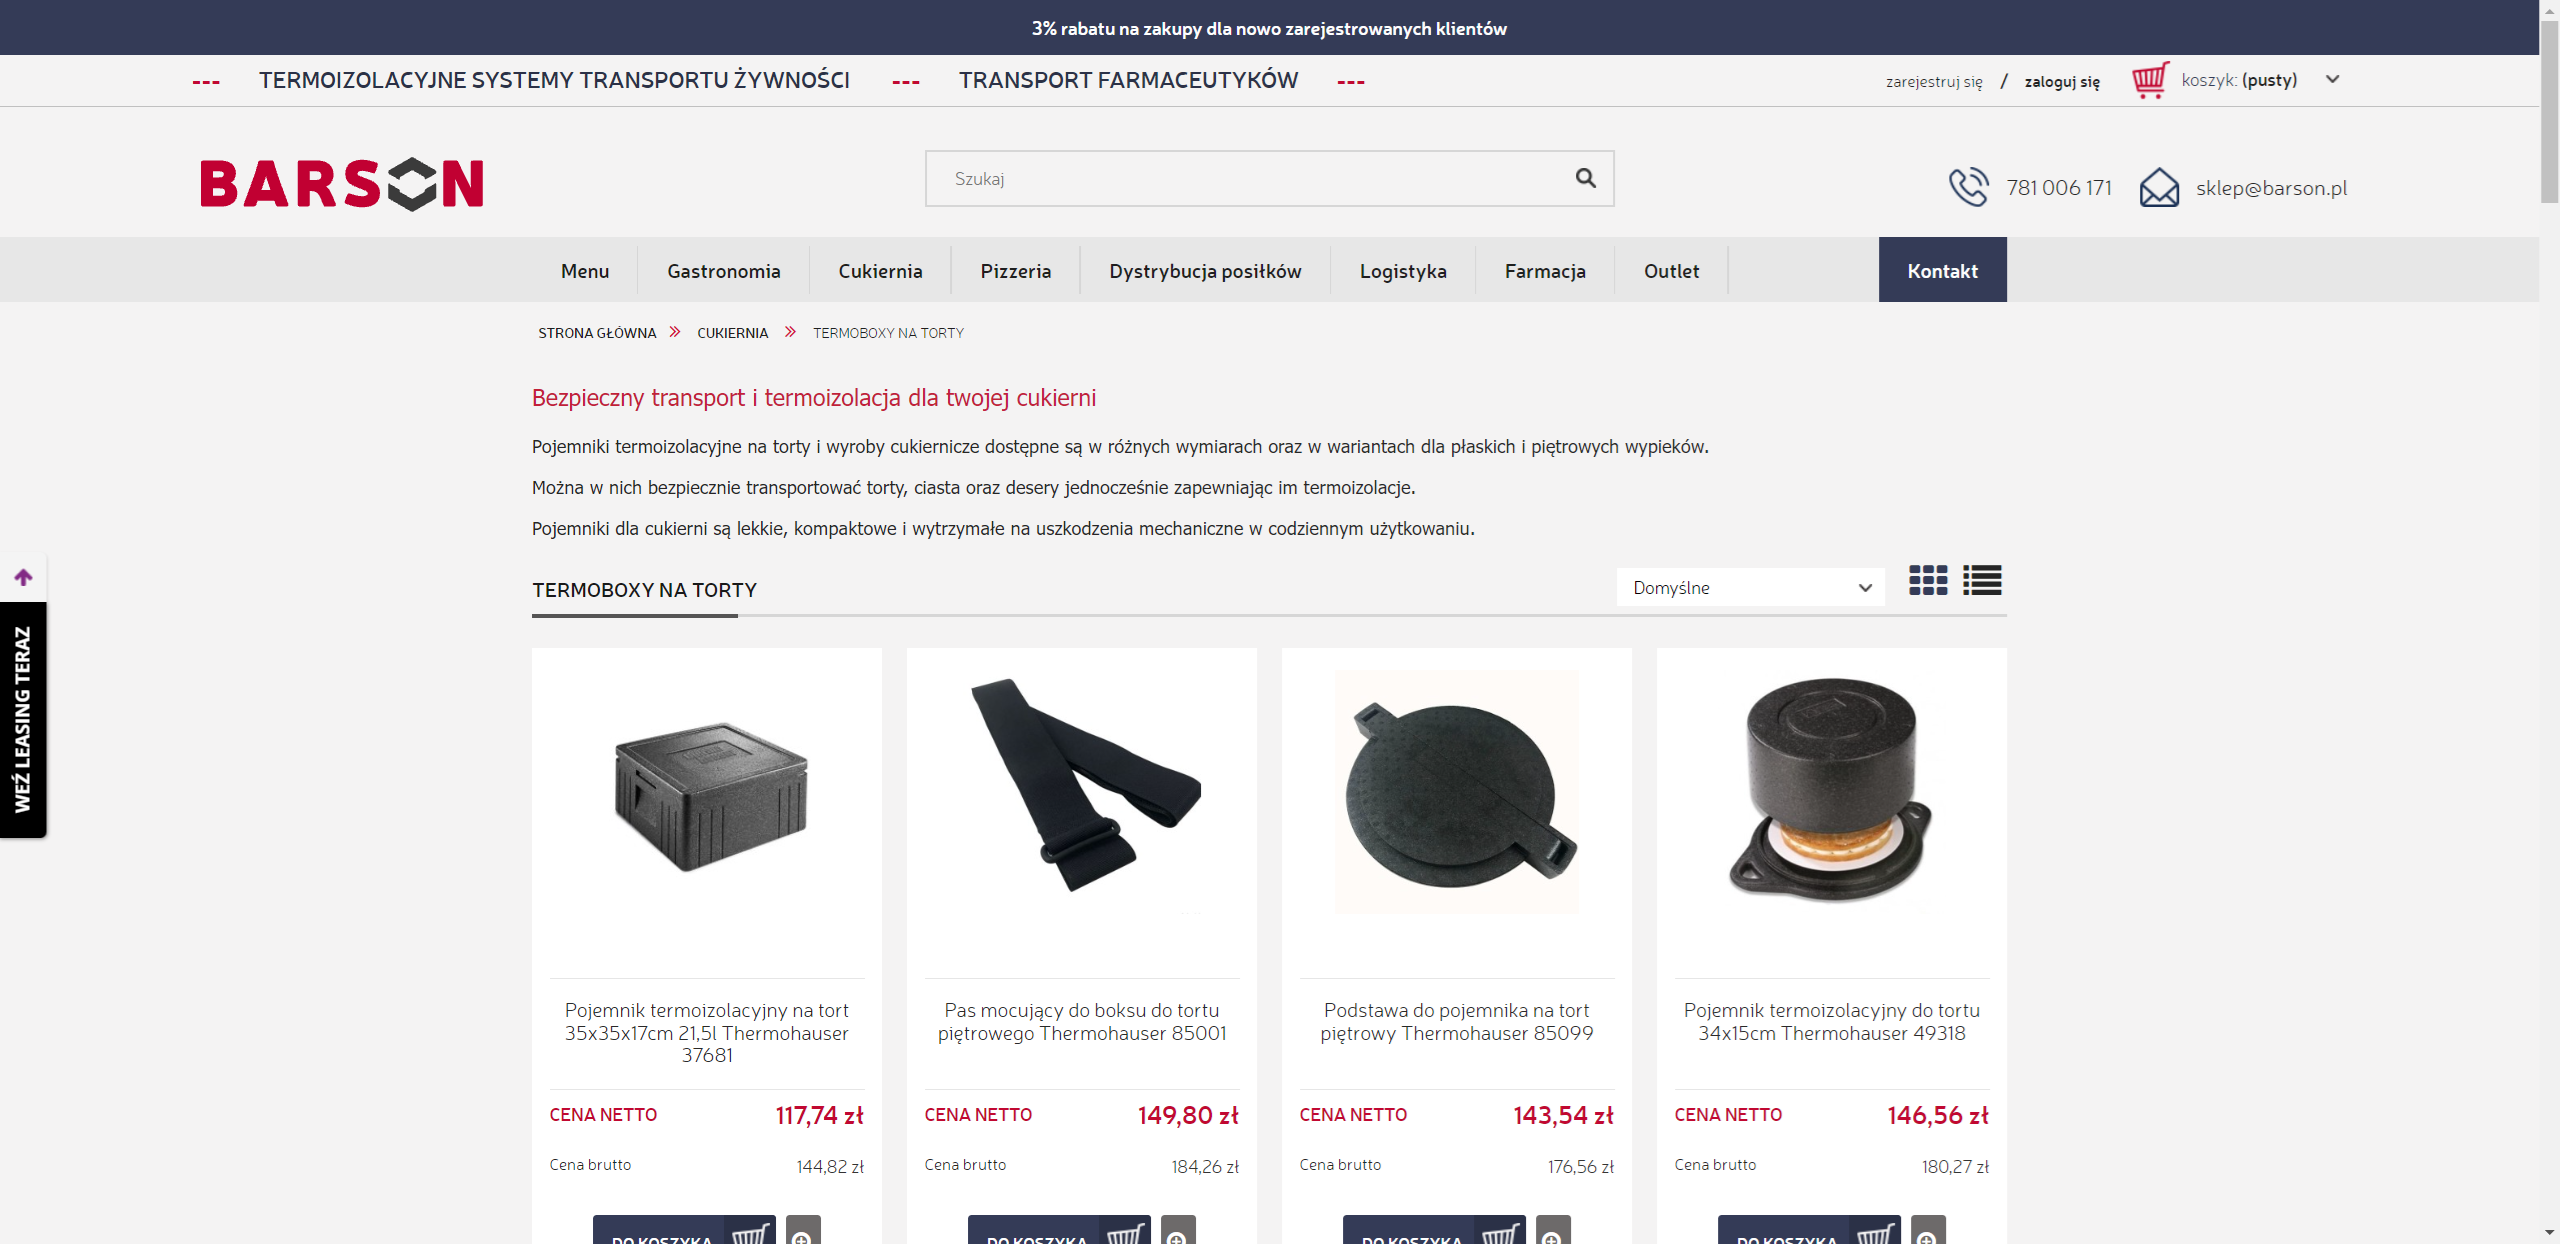Click zarejestruj się link
The height and width of the screenshot is (1244, 2560).
click(x=1933, y=82)
